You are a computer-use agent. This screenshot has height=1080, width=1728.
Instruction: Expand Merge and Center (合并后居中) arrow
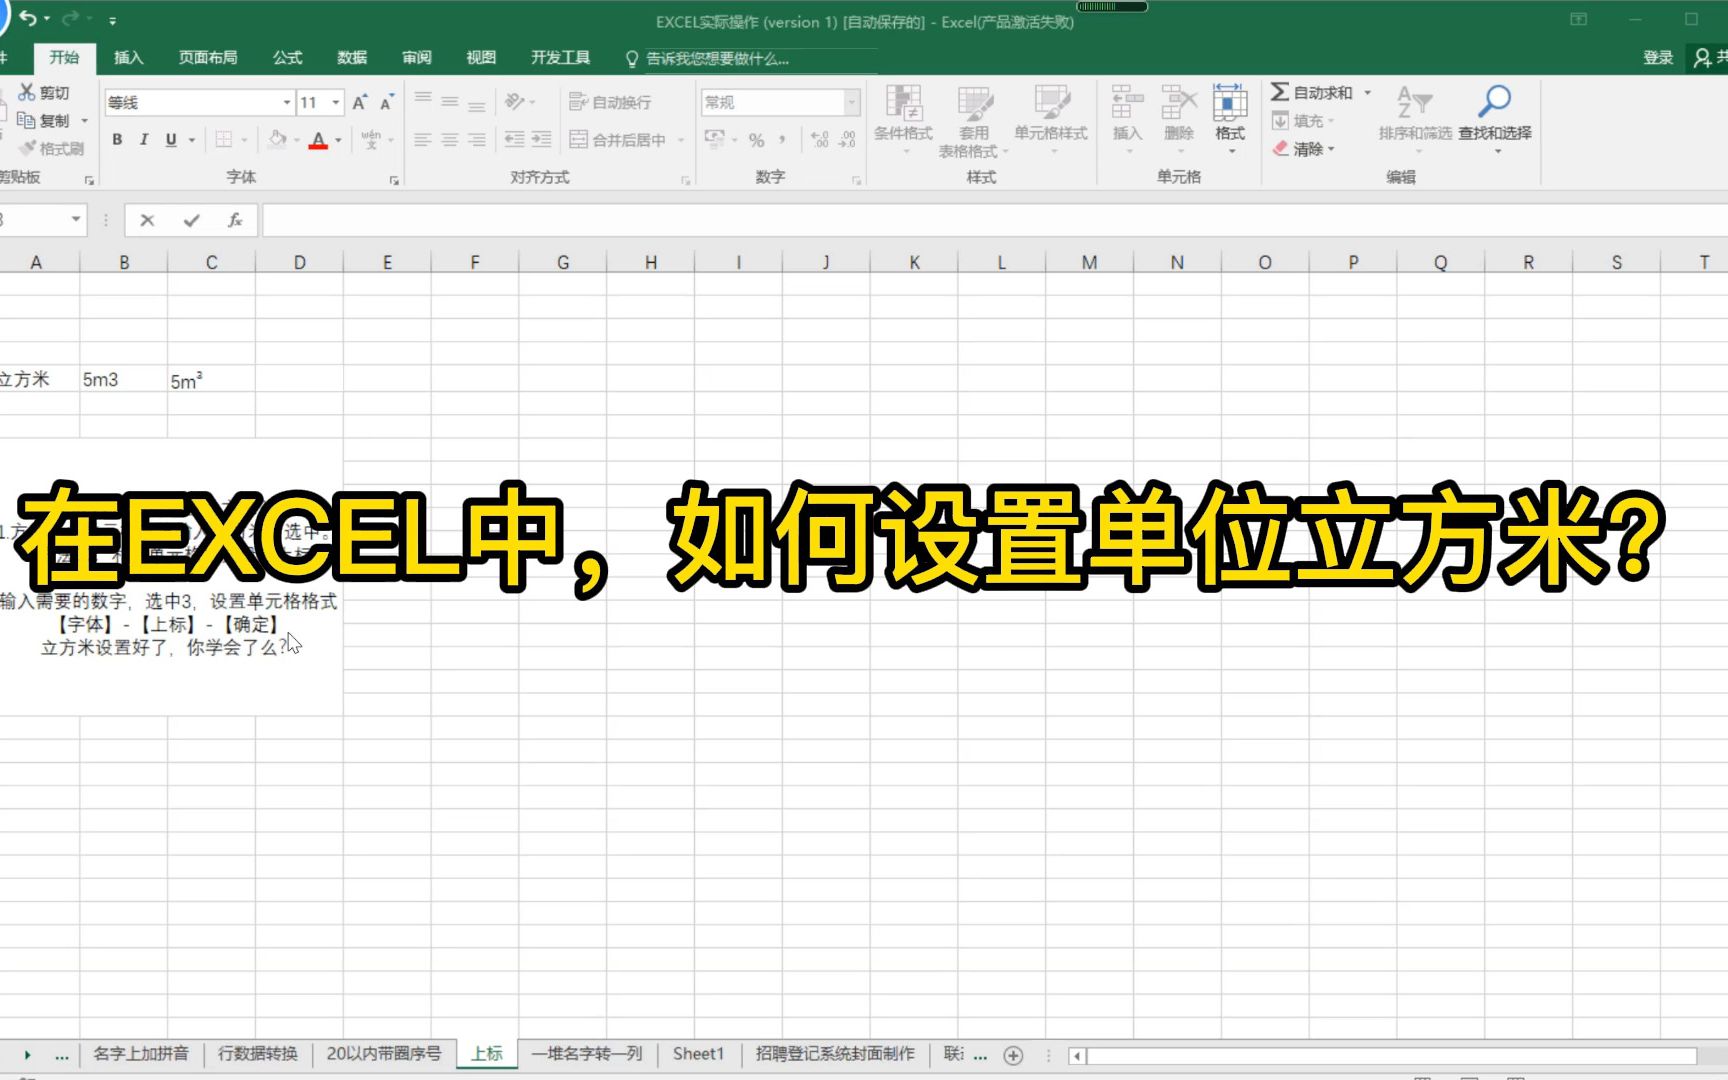coord(681,140)
